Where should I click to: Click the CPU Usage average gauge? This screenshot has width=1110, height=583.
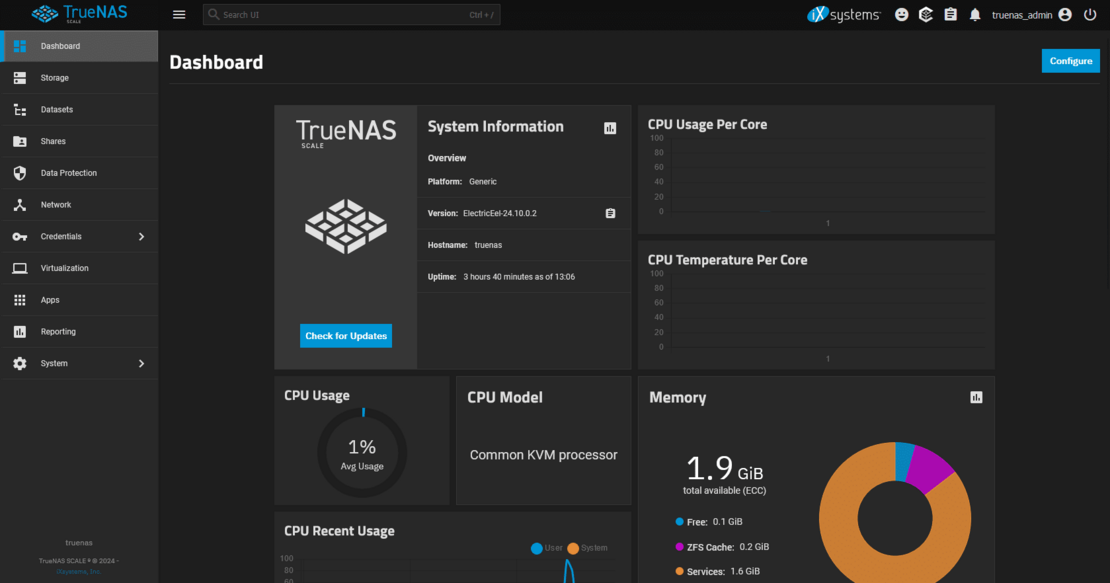click(x=362, y=452)
